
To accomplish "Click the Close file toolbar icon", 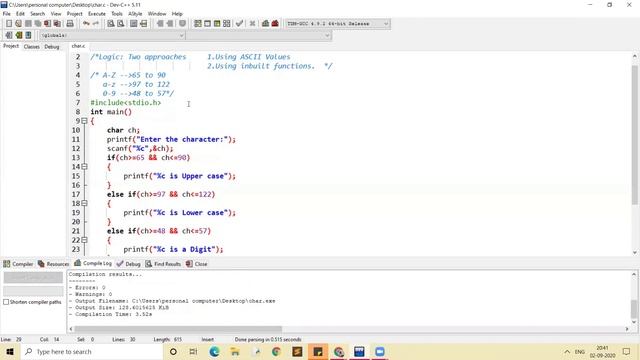I will pyautogui.click(x=48, y=24).
